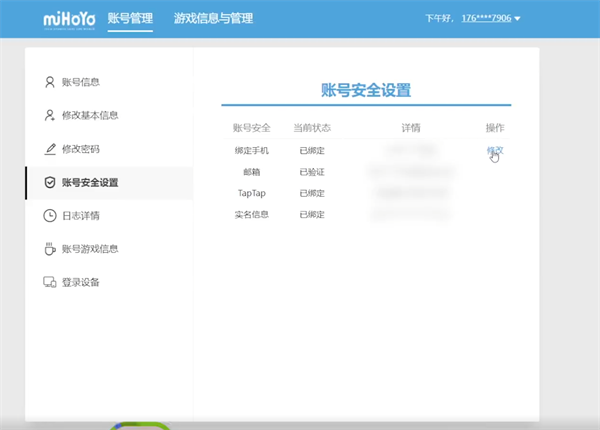Screen dimensions: 600x430
Task: Select the 实名信息 row label
Action: coord(251,214)
